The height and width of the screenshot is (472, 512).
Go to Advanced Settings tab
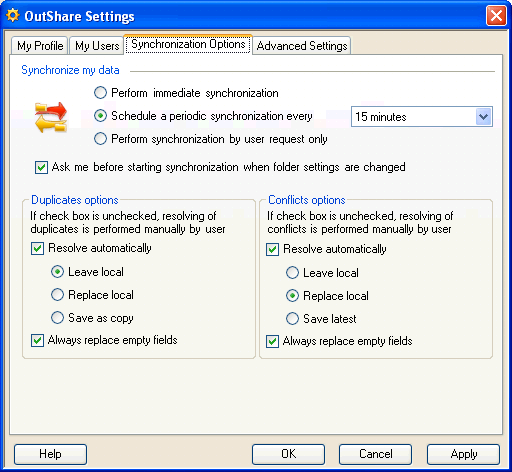coord(302,46)
